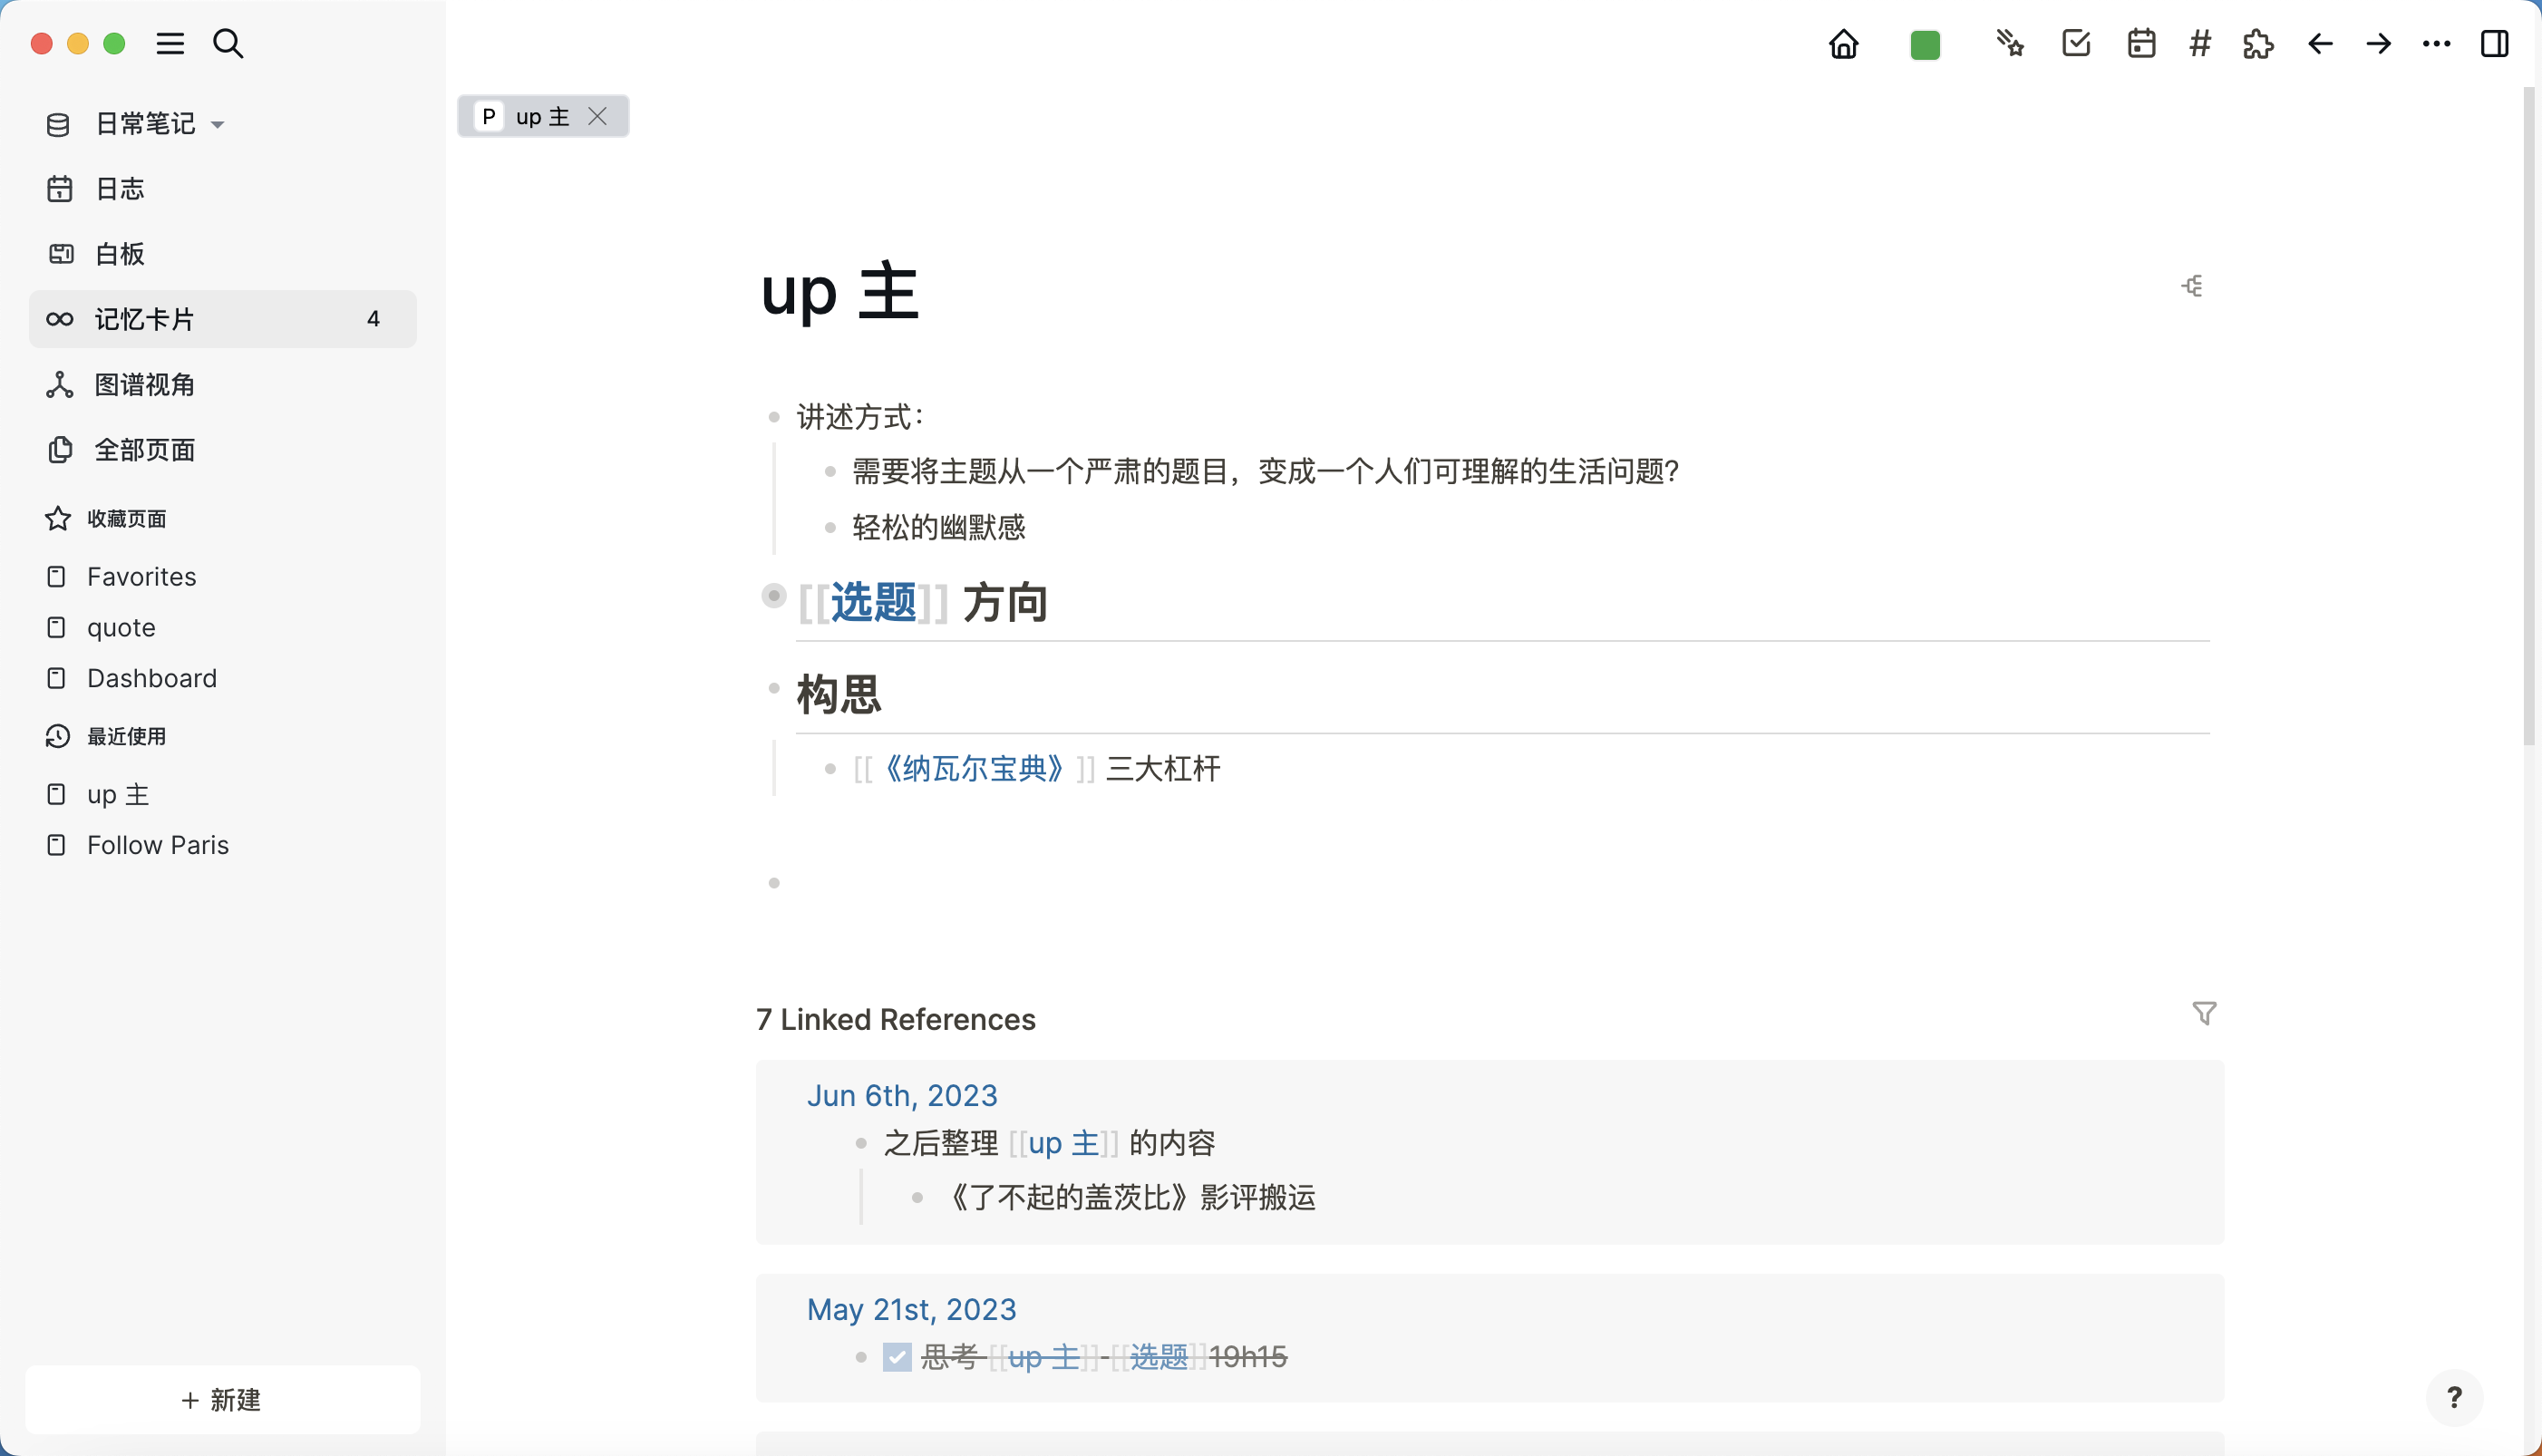Open the linked references filter icon
The width and height of the screenshot is (2542, 1456).
[x=2204, y=1014]
